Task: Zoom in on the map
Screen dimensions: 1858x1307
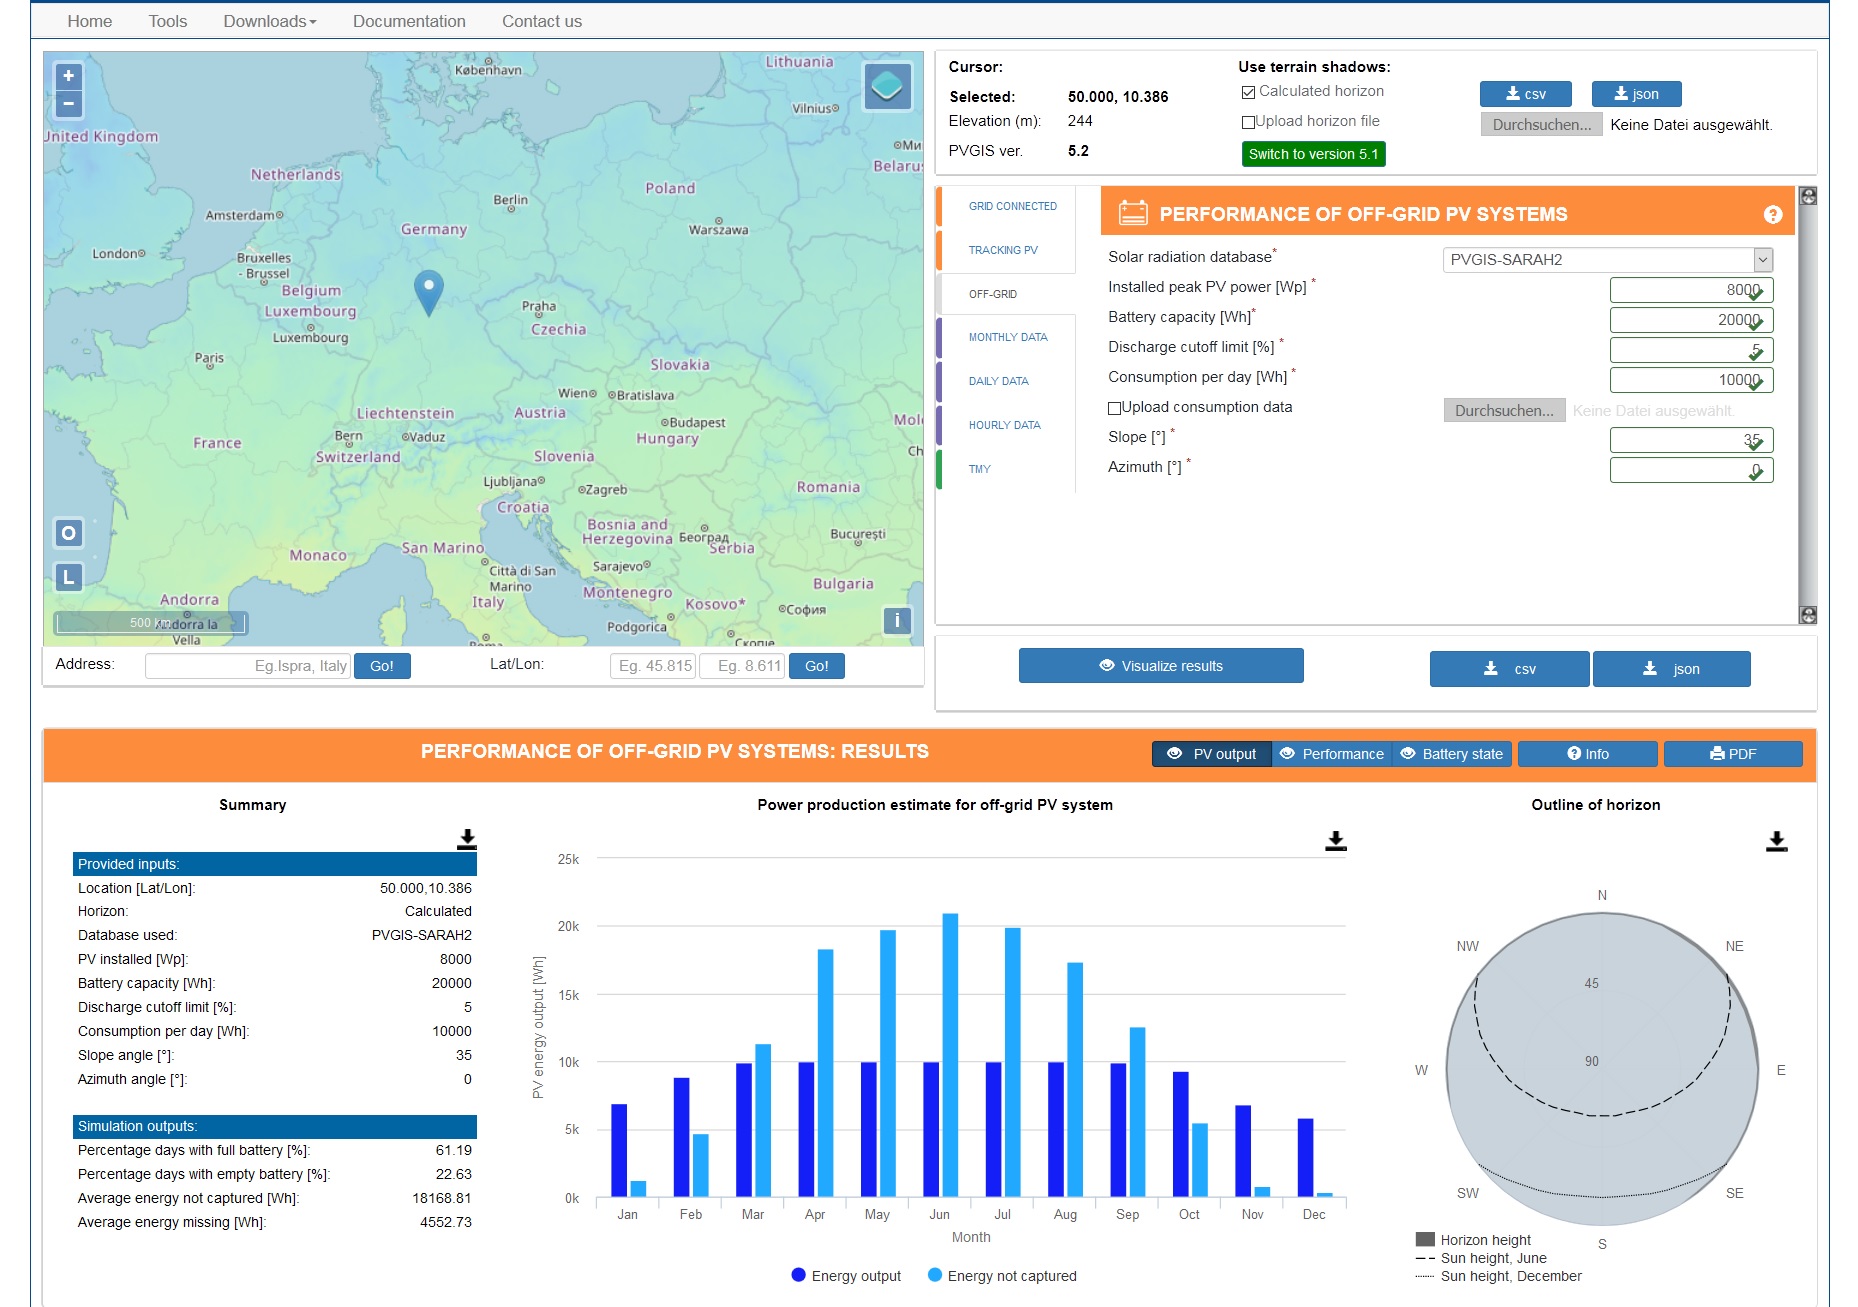Action: tap(68, 76)
